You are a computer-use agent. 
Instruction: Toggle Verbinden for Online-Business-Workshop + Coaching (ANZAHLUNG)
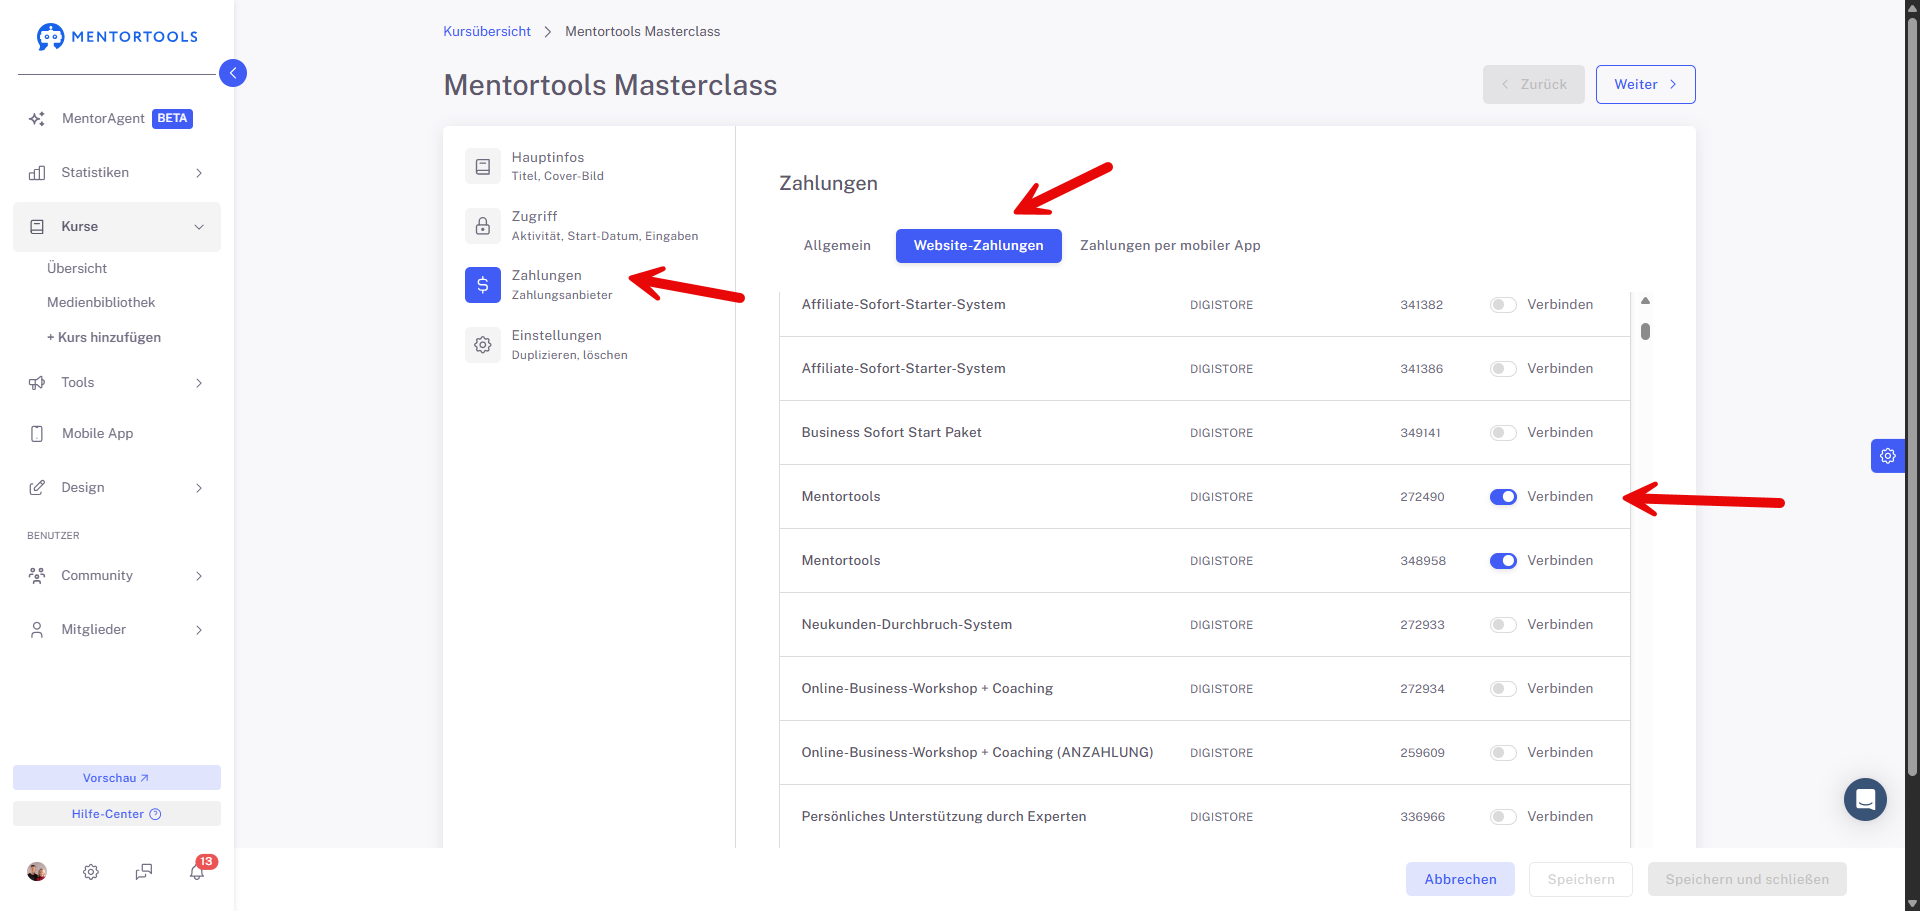coord(1503,753)
